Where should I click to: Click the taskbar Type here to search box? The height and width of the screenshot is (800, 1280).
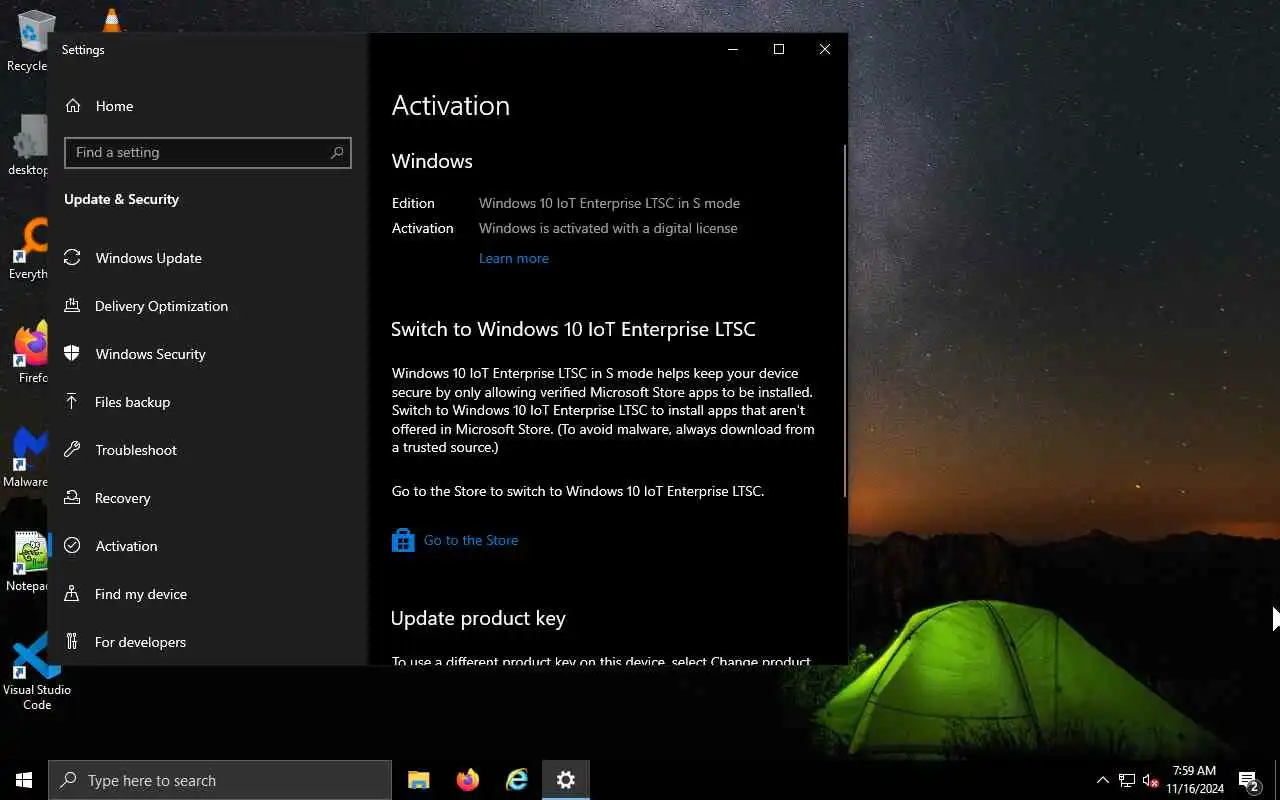[x=220, y=780]
